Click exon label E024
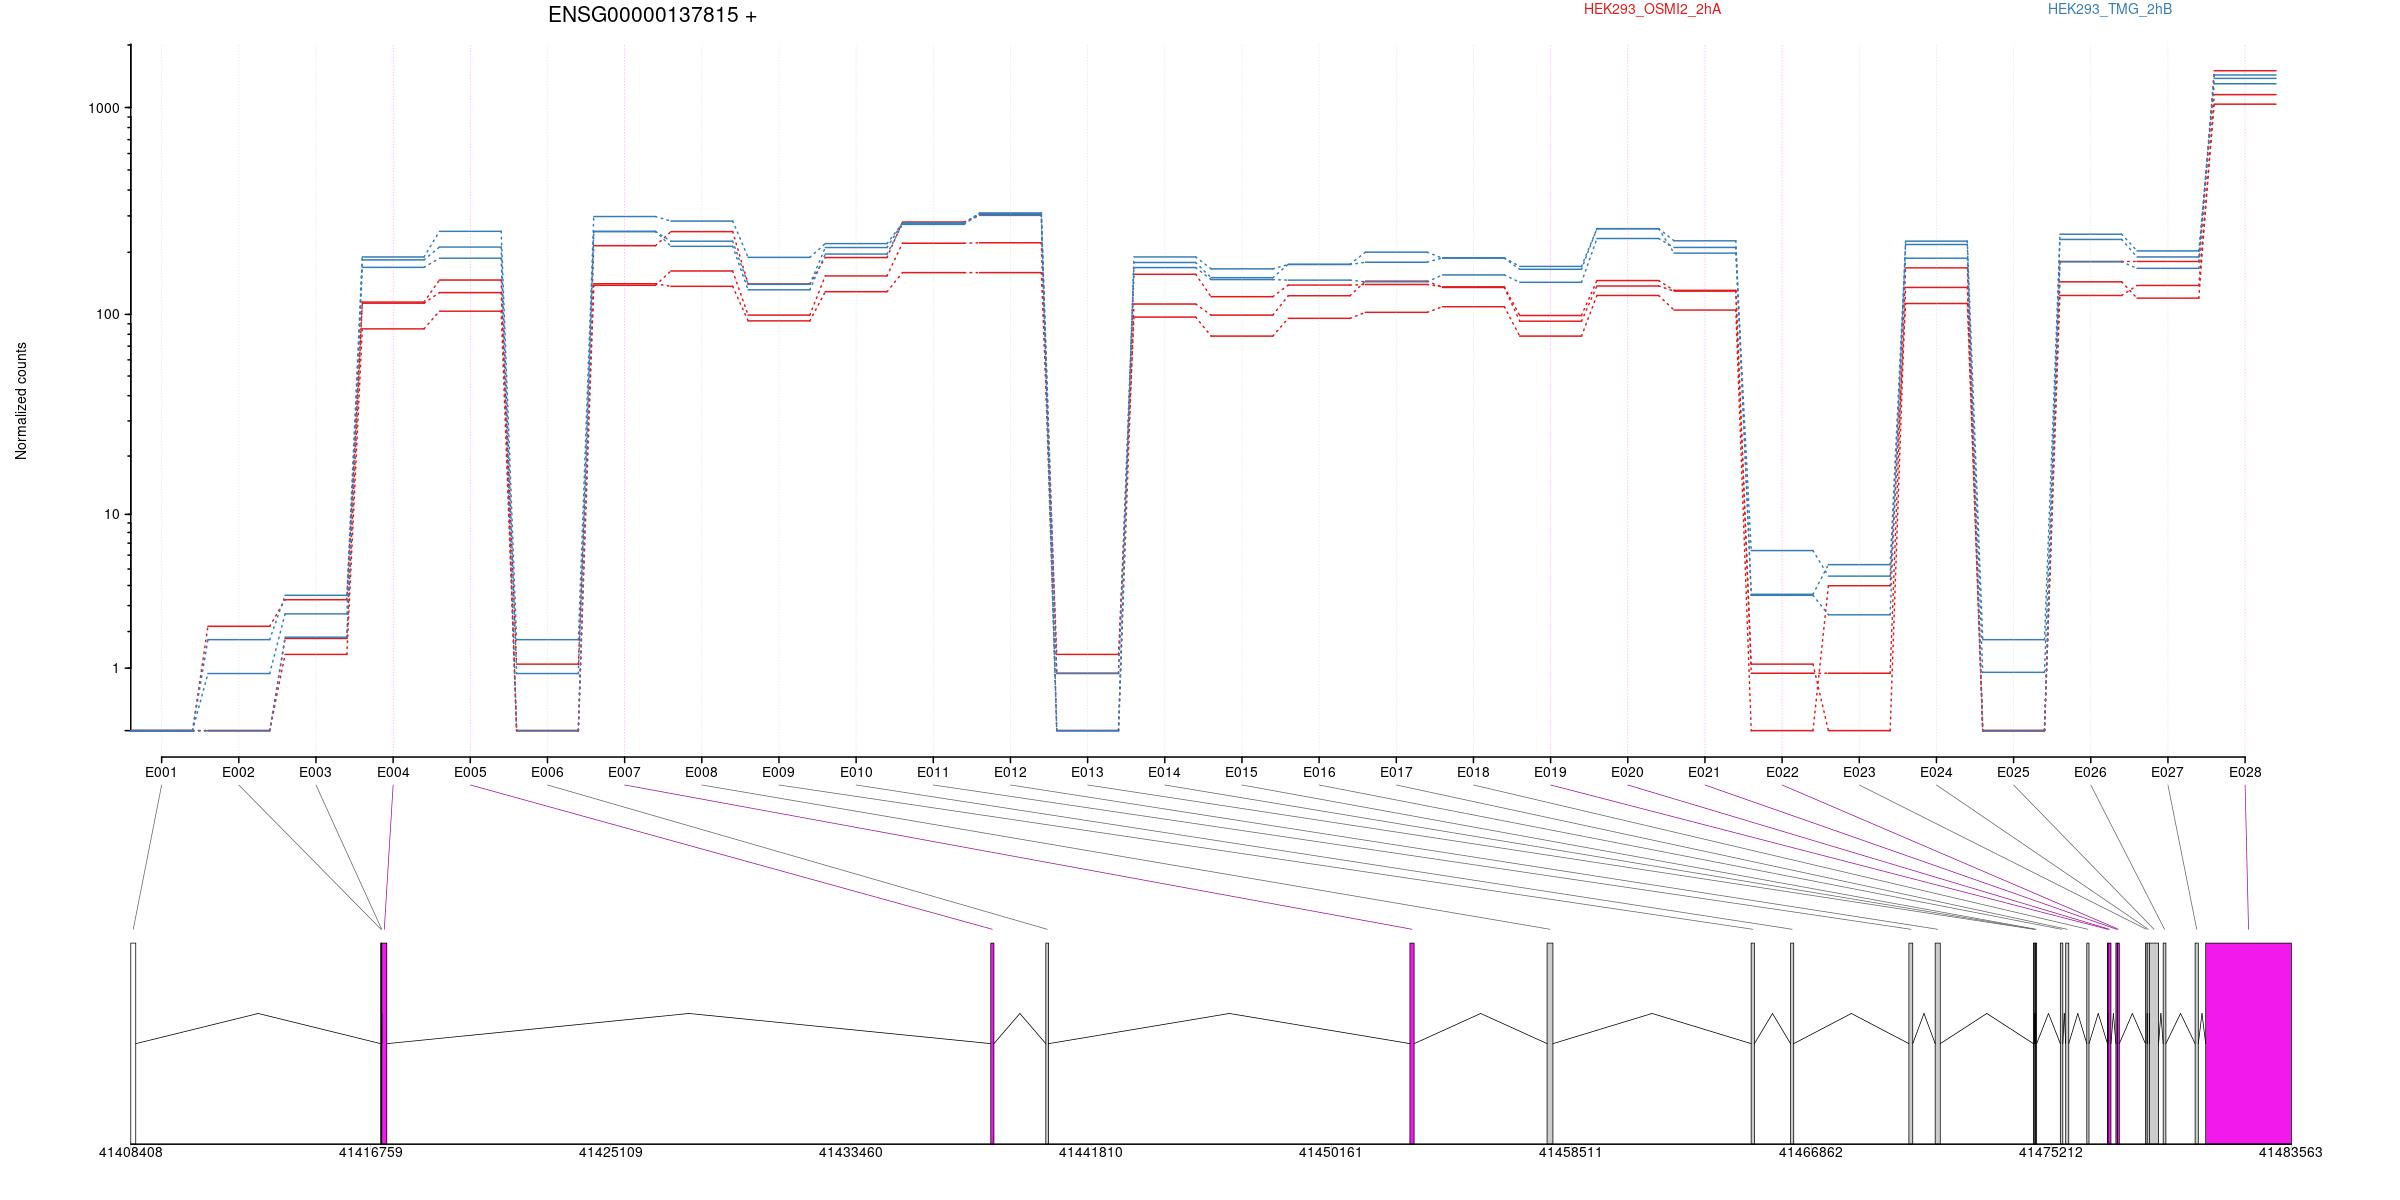Image resolution: width=2400 pixels, height=1200 pixels. (x=1936, y=772)
